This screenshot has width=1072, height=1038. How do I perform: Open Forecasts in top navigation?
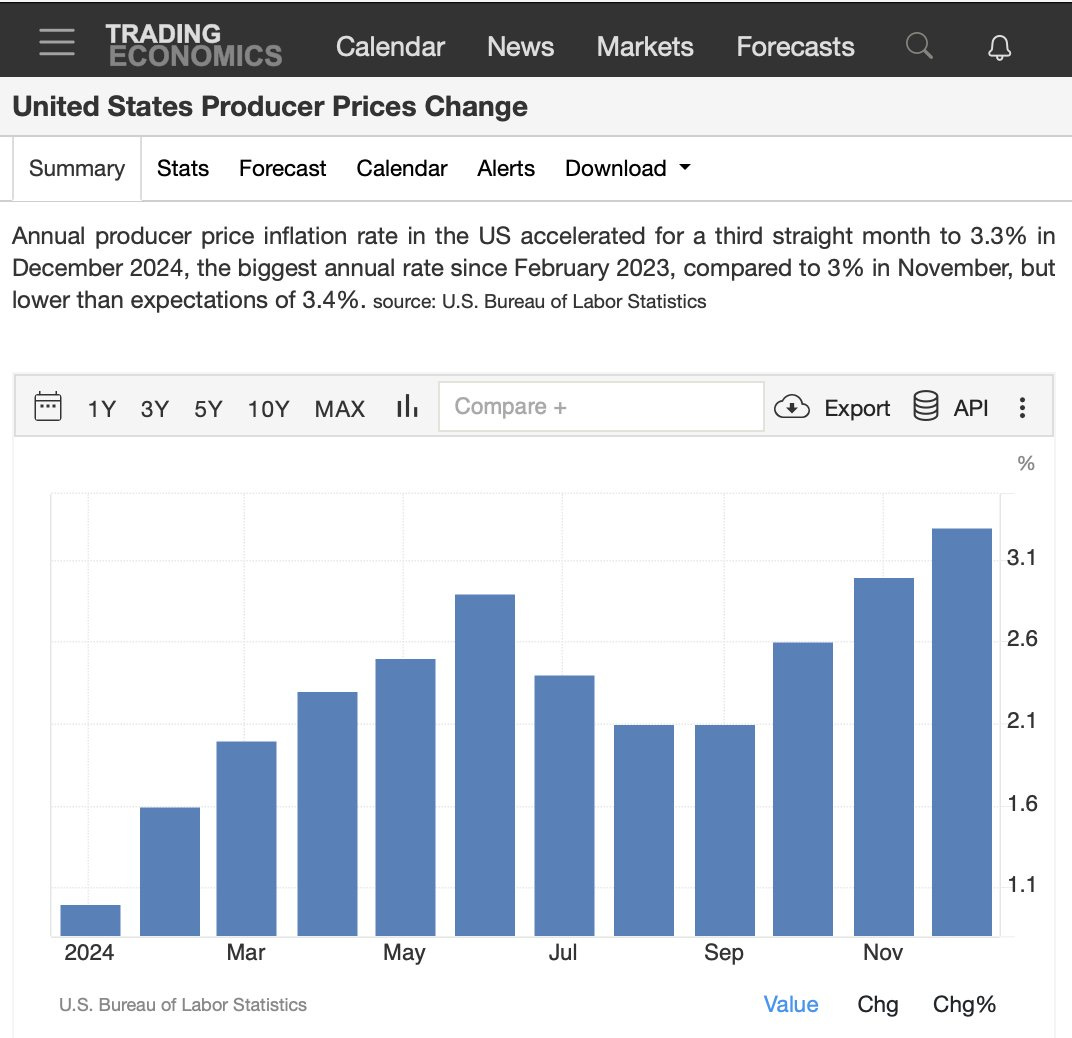[x=795, y=46]
